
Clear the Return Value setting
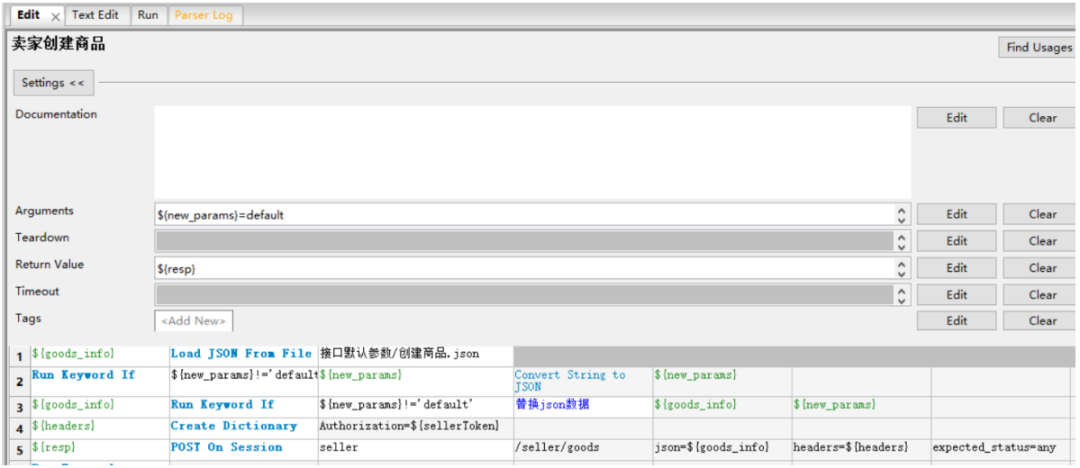coord(1040,268)
